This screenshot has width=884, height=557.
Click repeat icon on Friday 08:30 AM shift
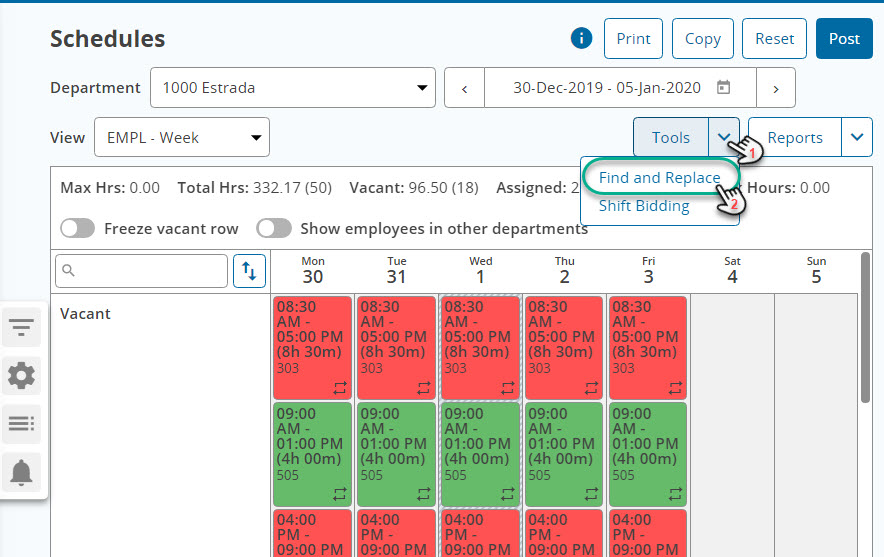(675, 388)
